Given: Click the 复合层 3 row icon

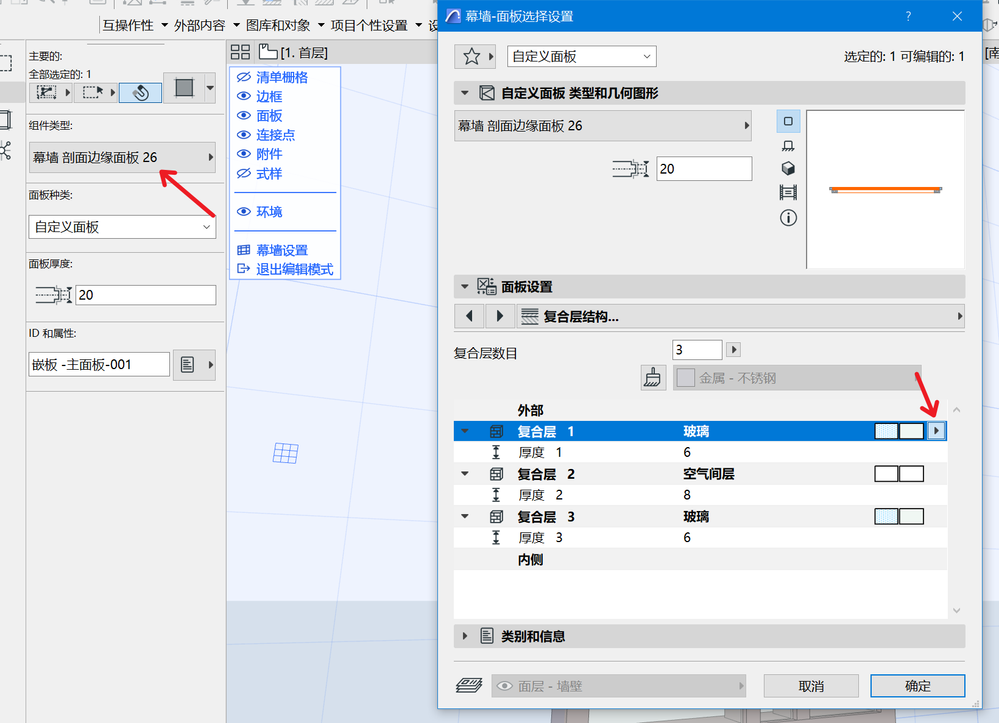Looking at the screenshot, I should (x=496, y=517).
